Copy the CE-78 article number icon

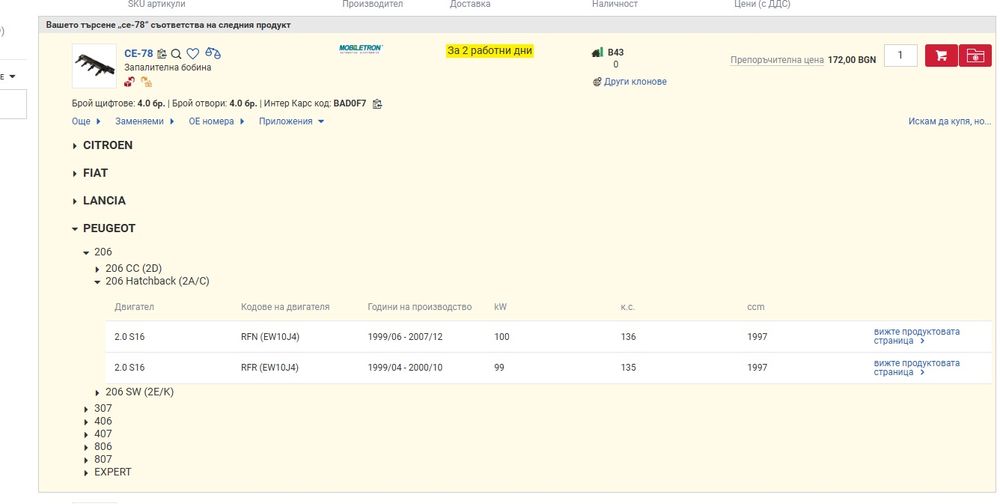pos(162,54)
